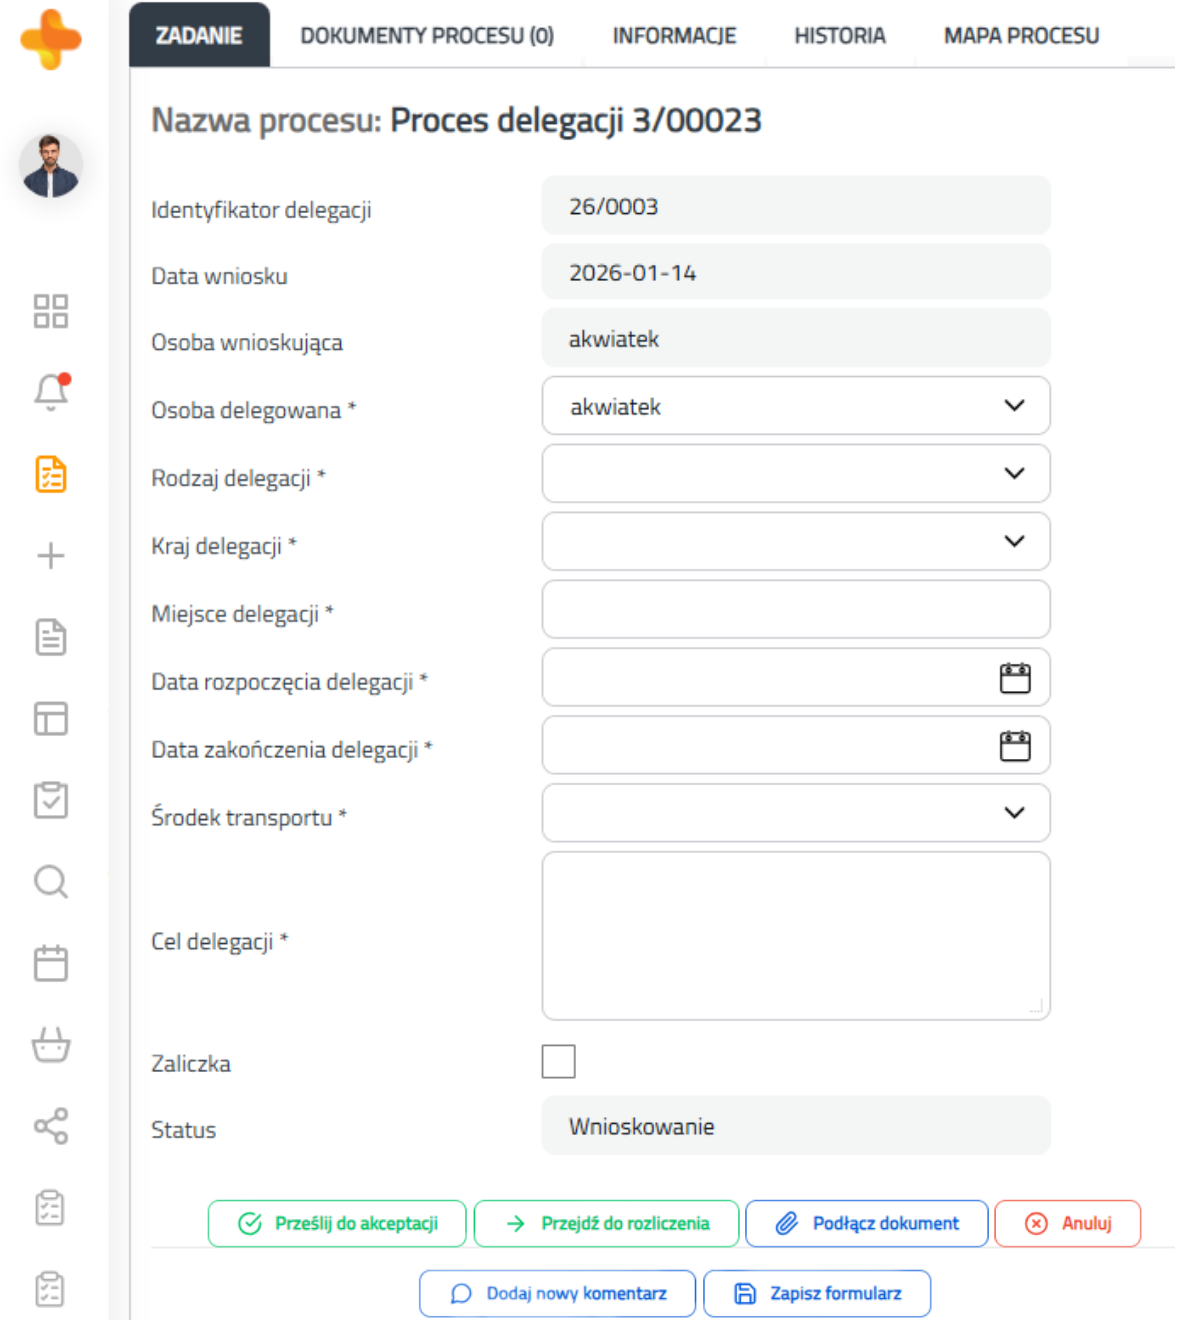Click the share nodes sidebar icon

tap(51, 1126)
